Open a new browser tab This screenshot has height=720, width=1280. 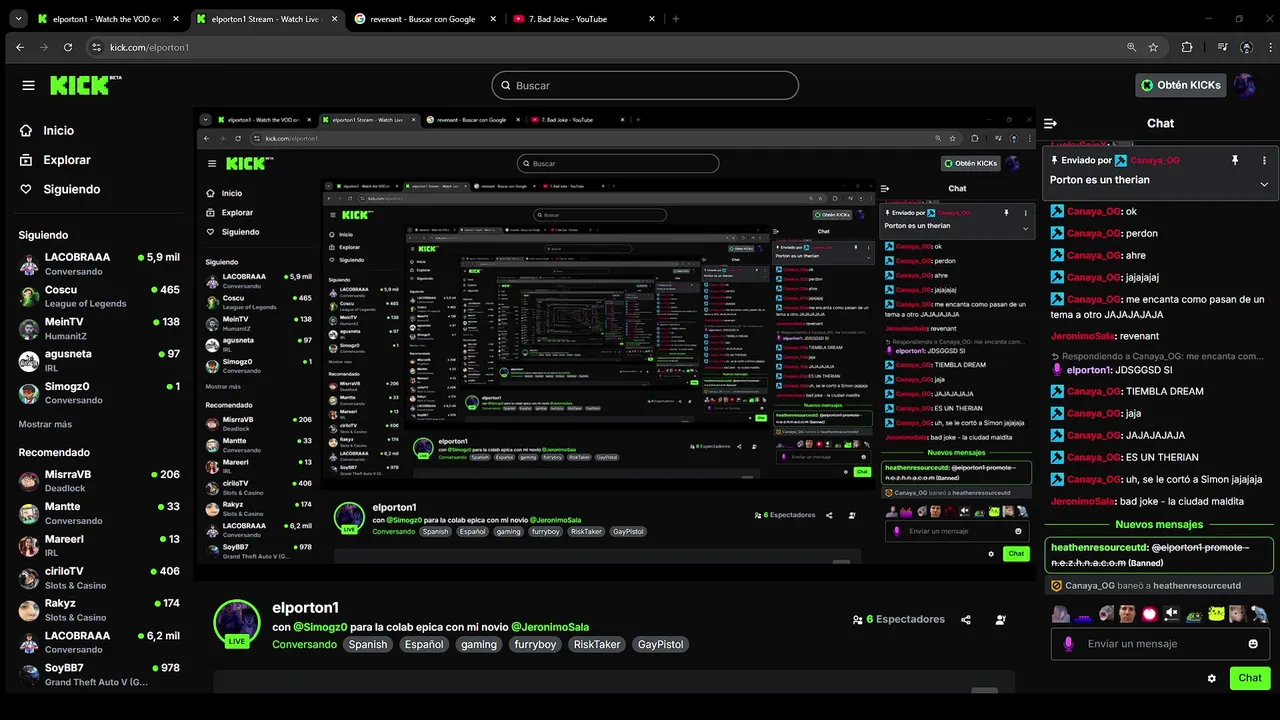point(676,19)
